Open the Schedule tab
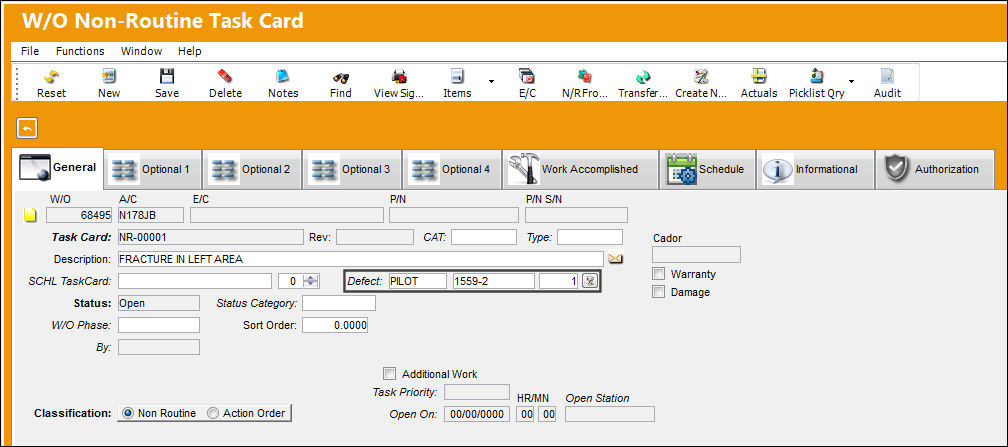The image size is (1008, 447). tap(707, 169)
